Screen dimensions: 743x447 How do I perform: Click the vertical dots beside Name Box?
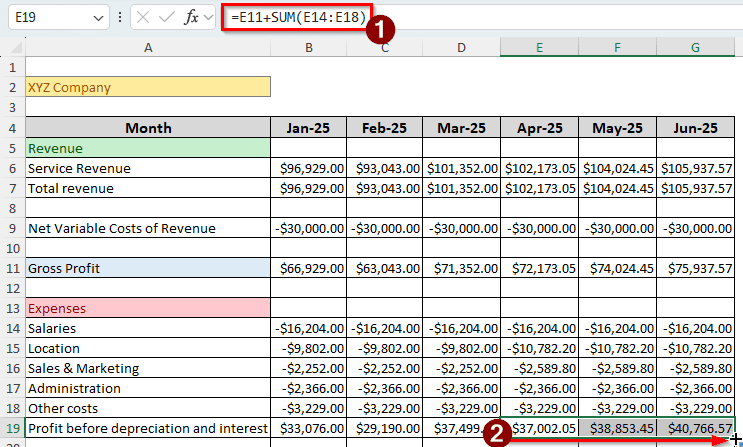[120, 18]
